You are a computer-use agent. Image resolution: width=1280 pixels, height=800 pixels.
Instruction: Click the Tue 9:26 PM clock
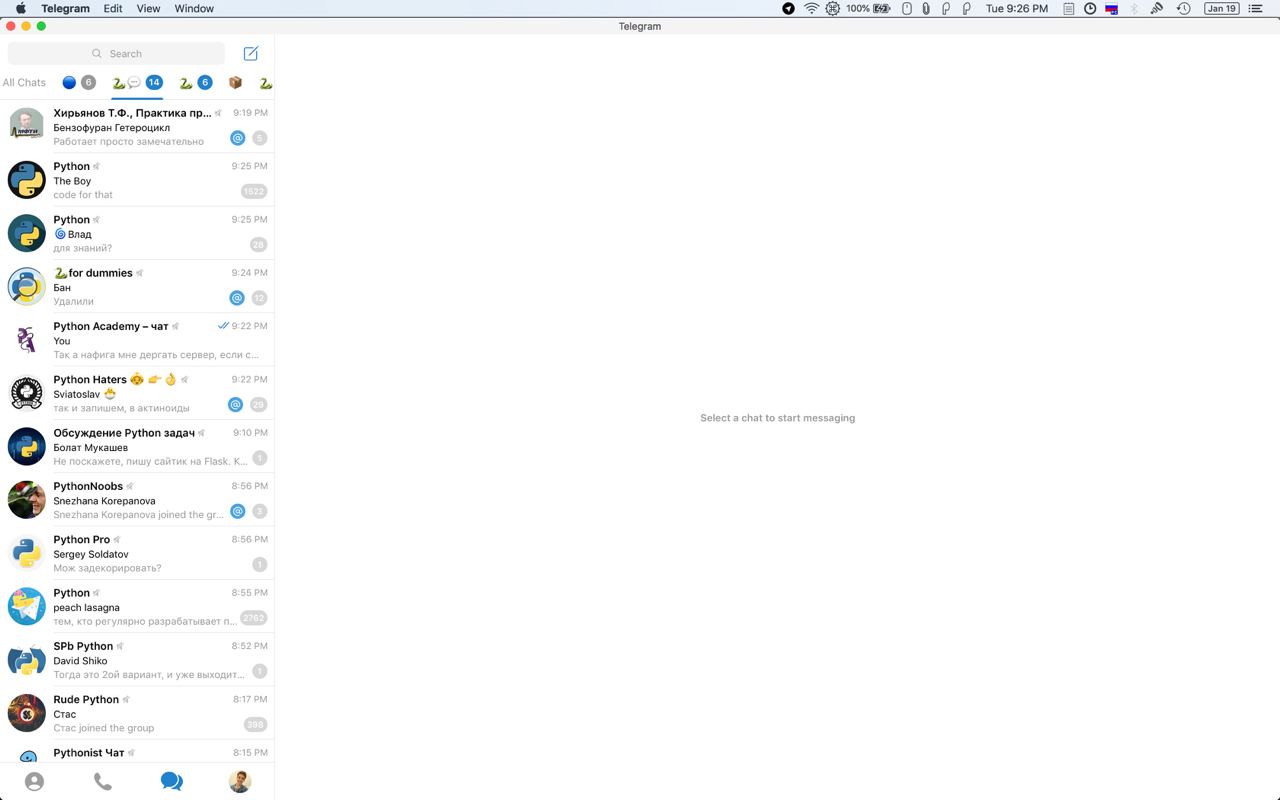pos(1017,8)
